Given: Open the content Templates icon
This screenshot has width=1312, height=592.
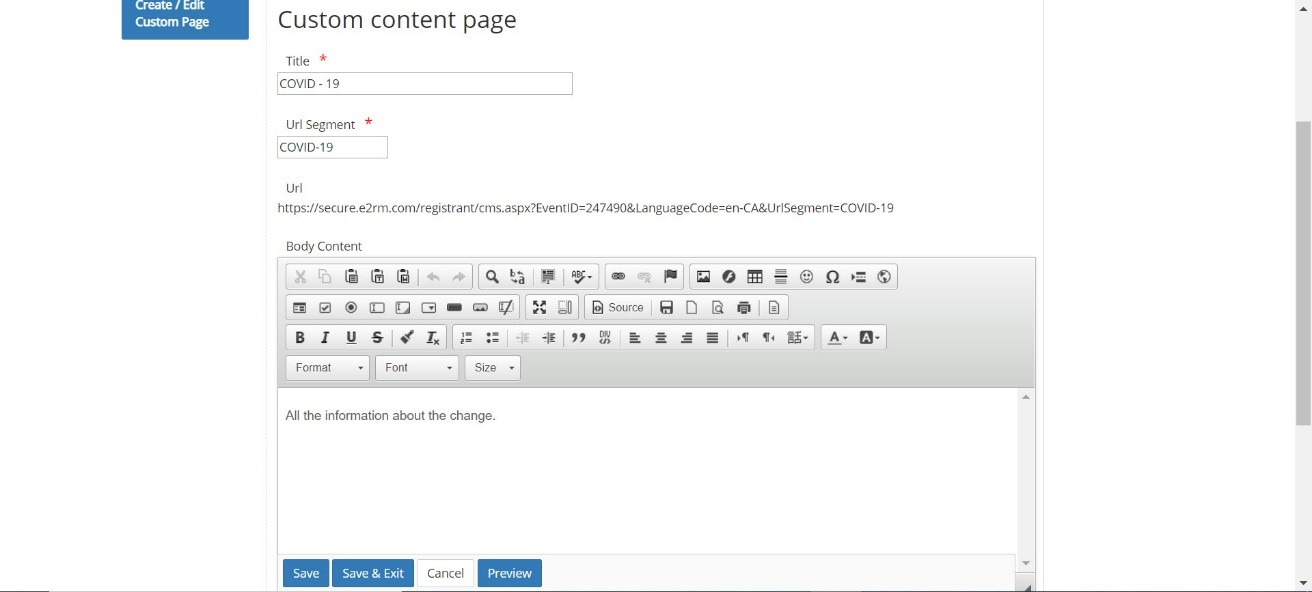Looking at the screenshot, I should pyautogui.click(x=774, y=307).
